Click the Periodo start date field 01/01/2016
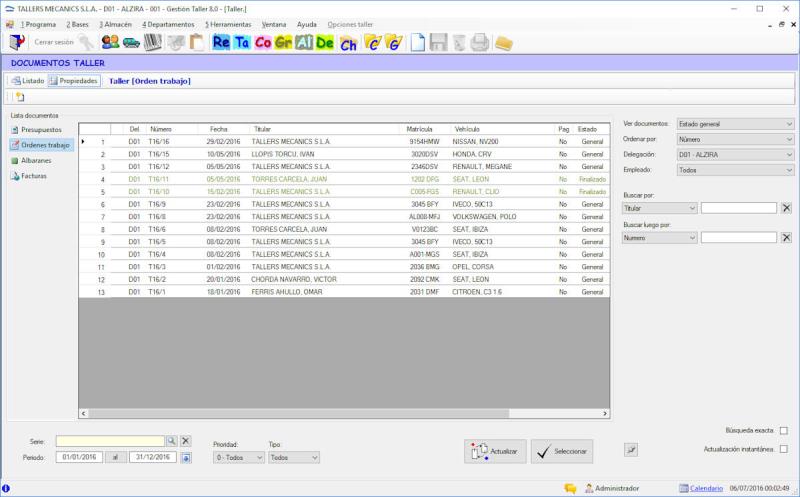 [x=79, y=457]
